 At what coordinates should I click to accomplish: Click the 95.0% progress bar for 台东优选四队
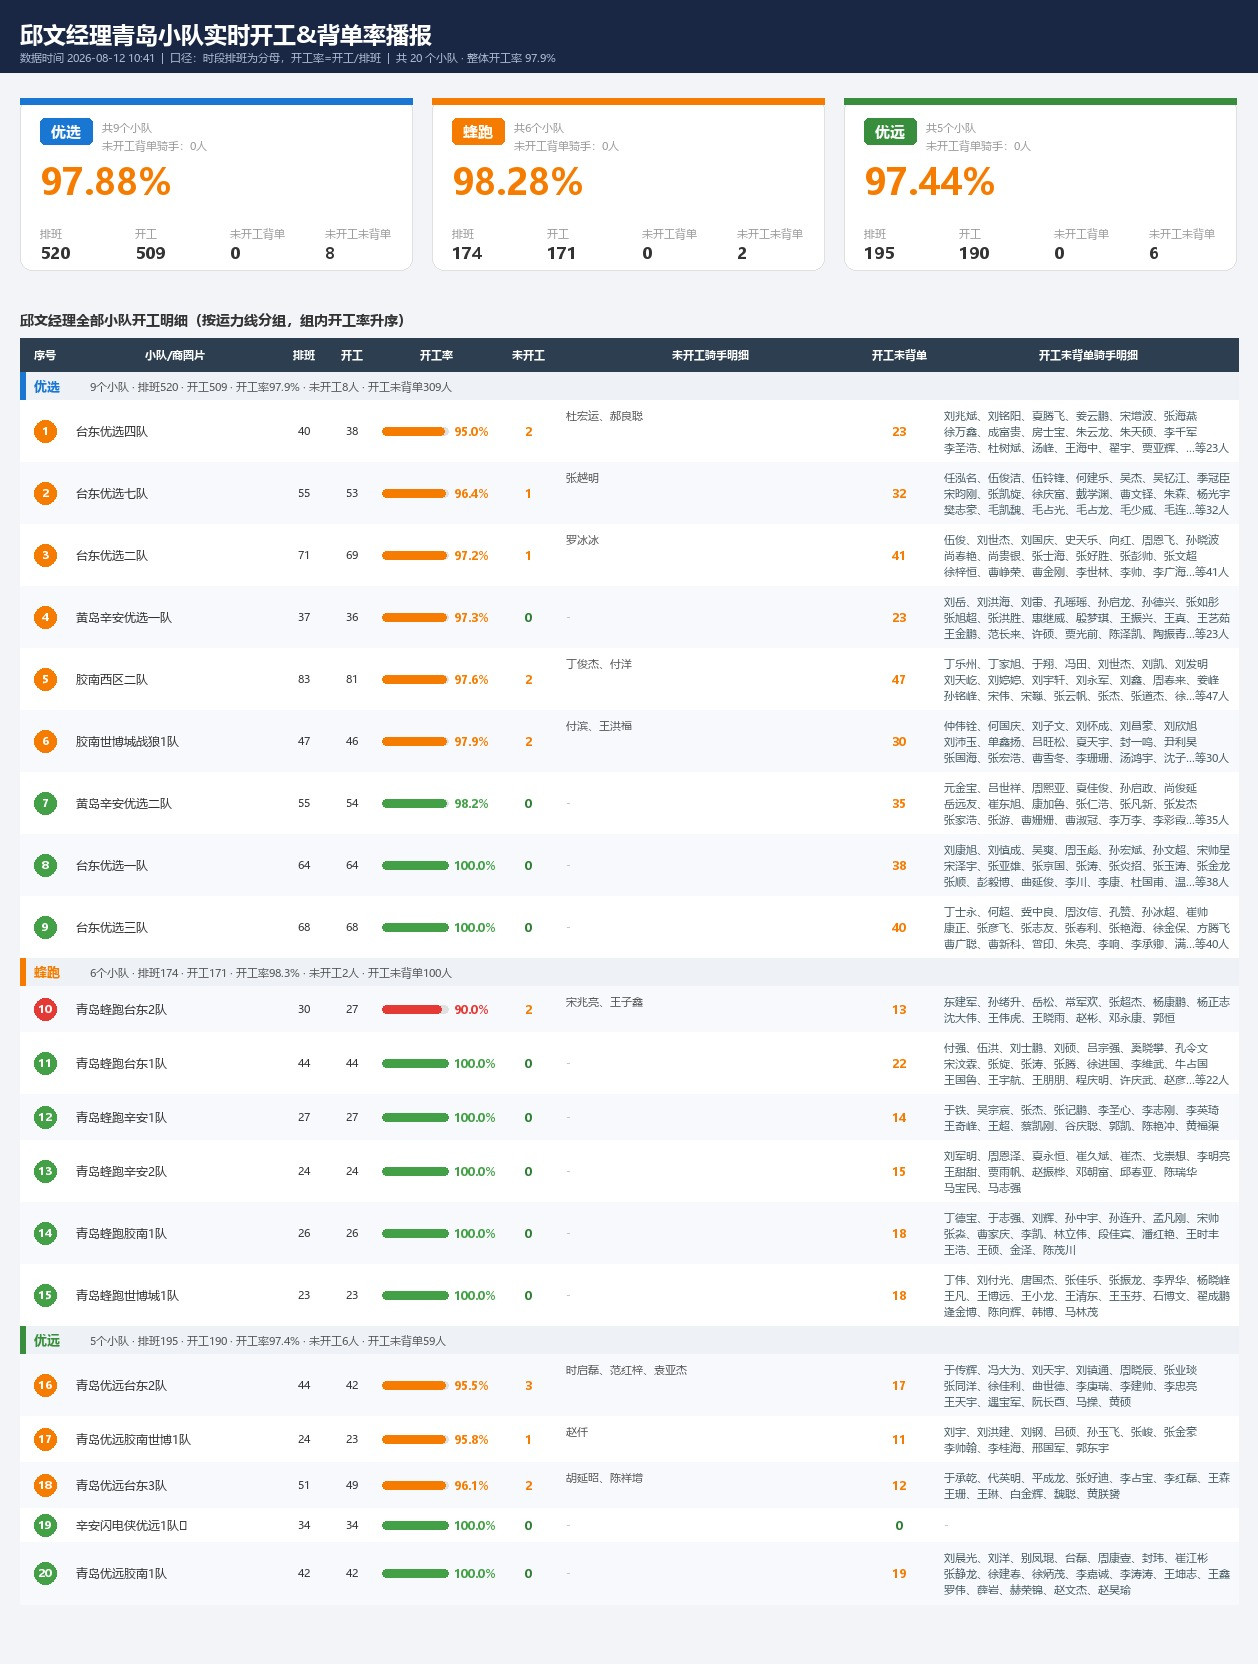[415, 432]
